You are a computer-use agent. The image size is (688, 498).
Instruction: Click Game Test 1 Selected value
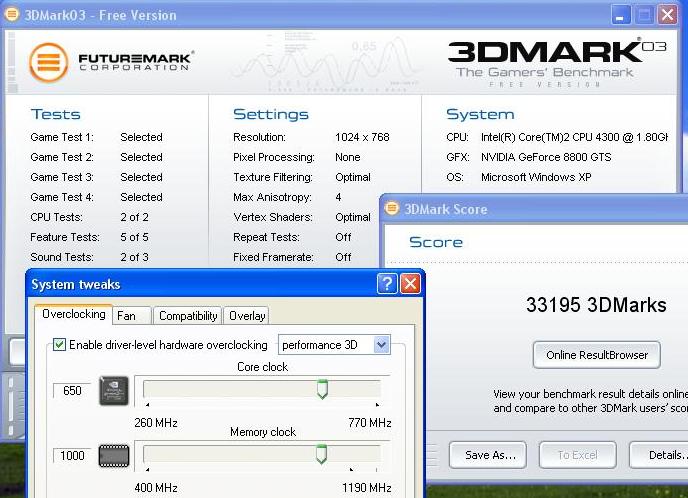(x=141, y=137)
